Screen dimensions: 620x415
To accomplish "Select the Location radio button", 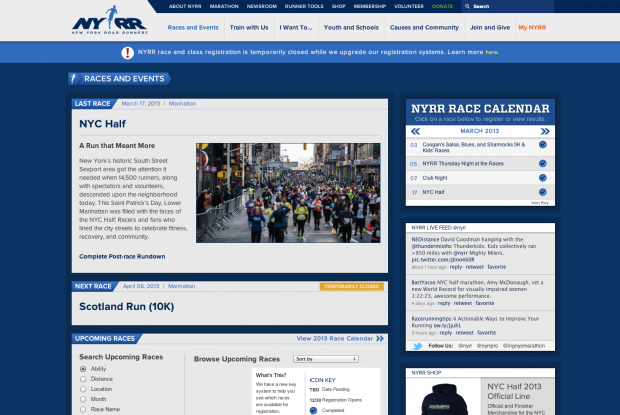I will pos(83,389).
